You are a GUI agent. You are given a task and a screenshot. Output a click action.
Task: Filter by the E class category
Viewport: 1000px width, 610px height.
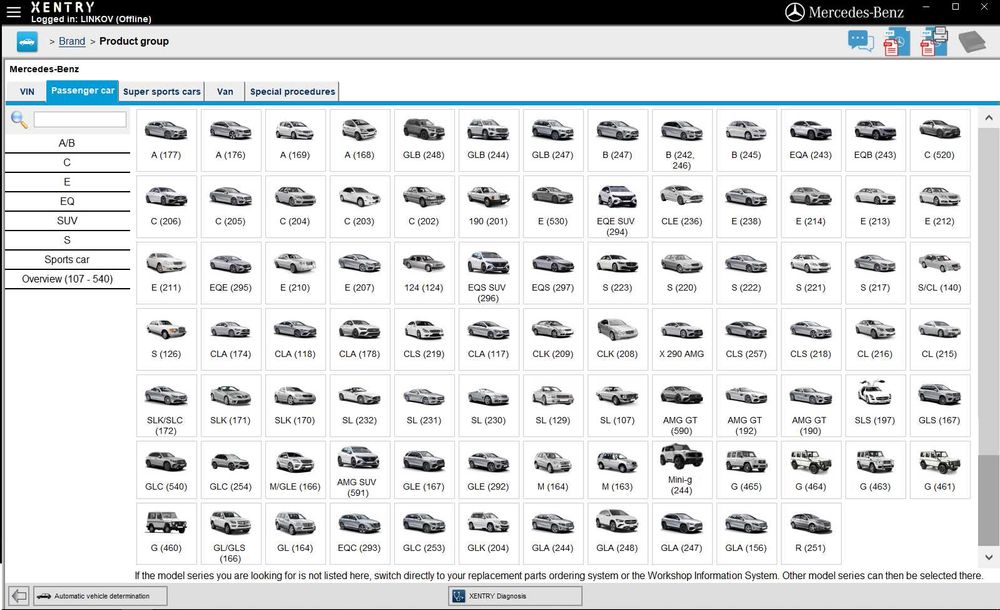click(67, 182)
